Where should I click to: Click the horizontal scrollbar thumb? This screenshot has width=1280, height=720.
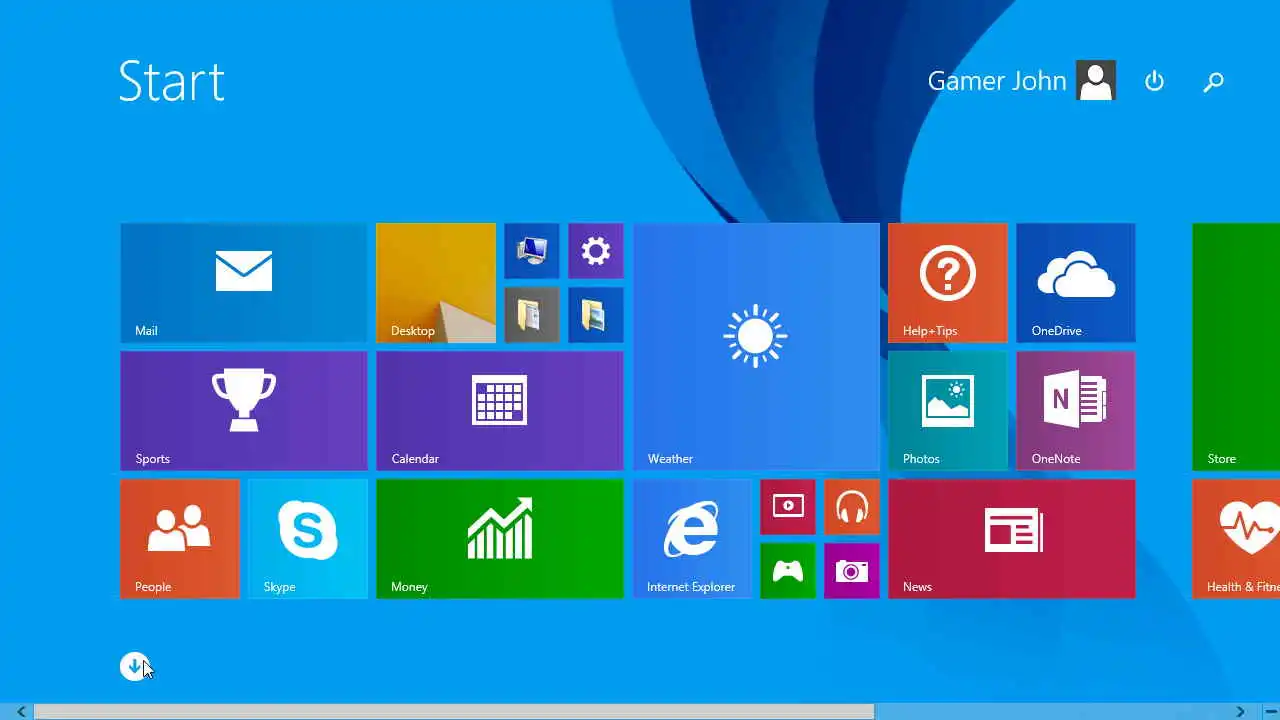(x=454, y=712)
